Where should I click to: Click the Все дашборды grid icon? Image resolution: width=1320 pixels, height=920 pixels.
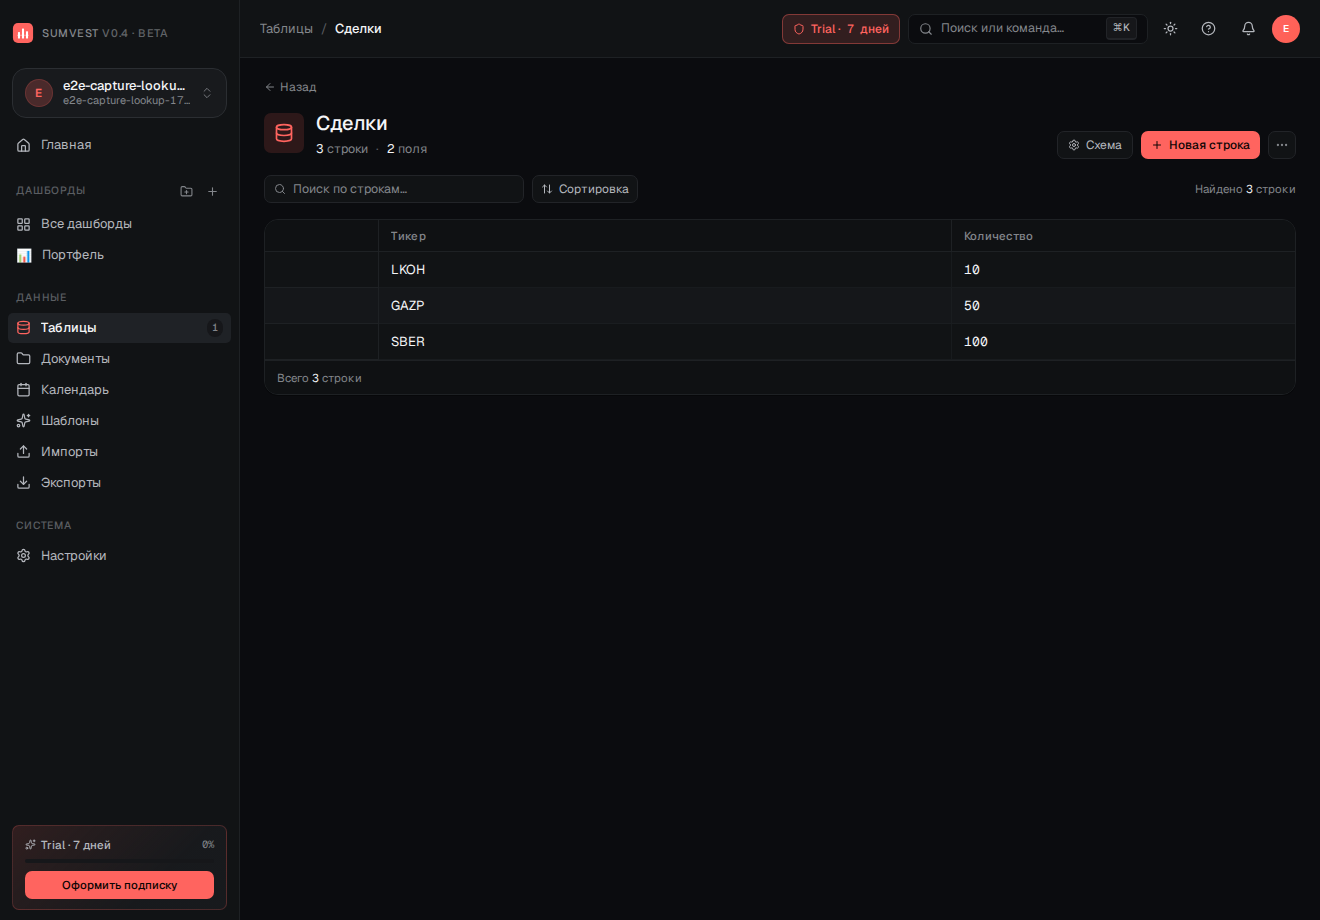[24, 224]
